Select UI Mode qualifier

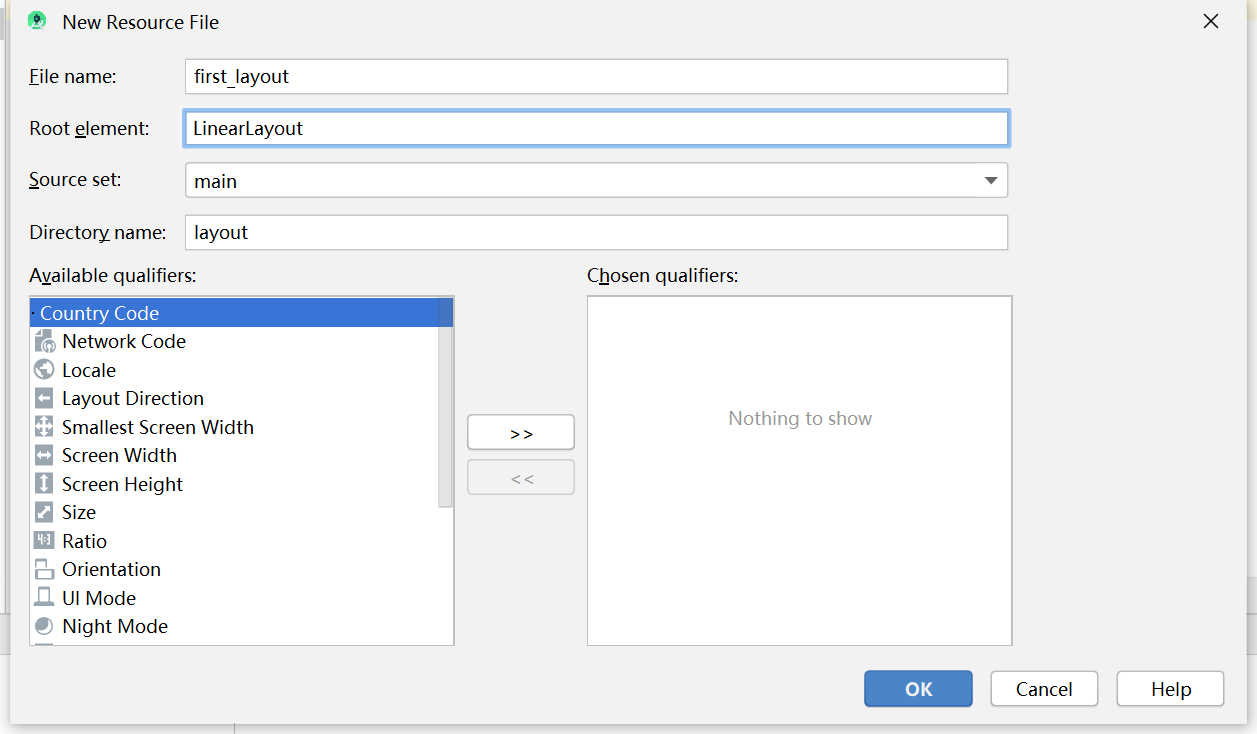(234, 598)
